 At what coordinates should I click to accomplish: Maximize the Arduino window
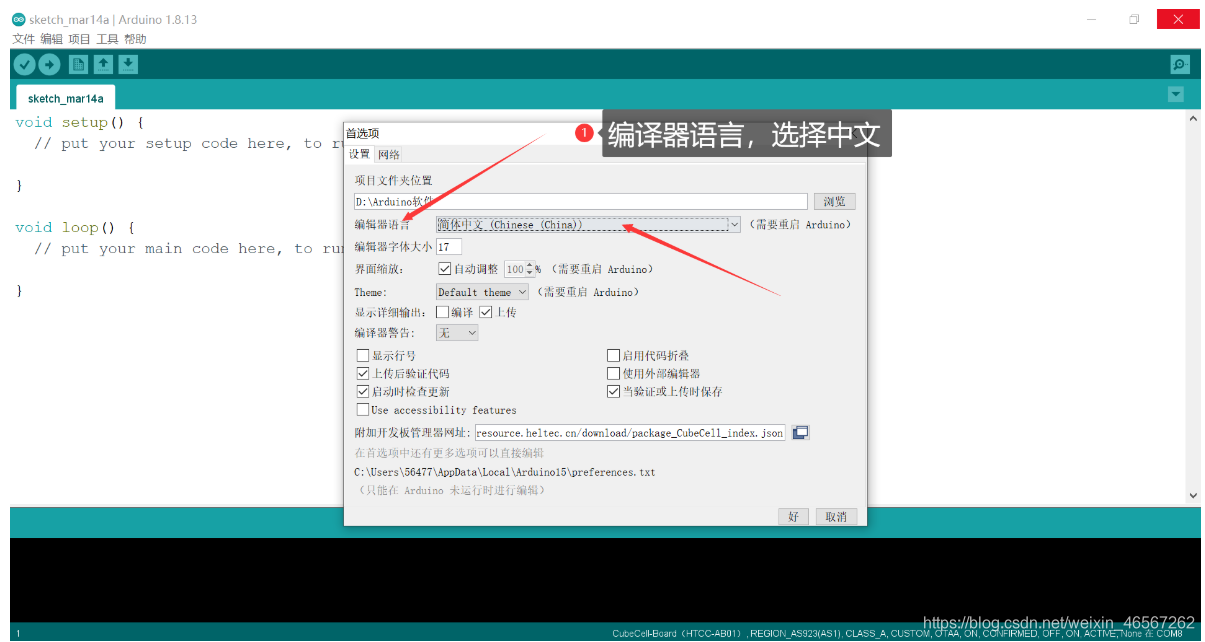click(x=1134, y=19)
